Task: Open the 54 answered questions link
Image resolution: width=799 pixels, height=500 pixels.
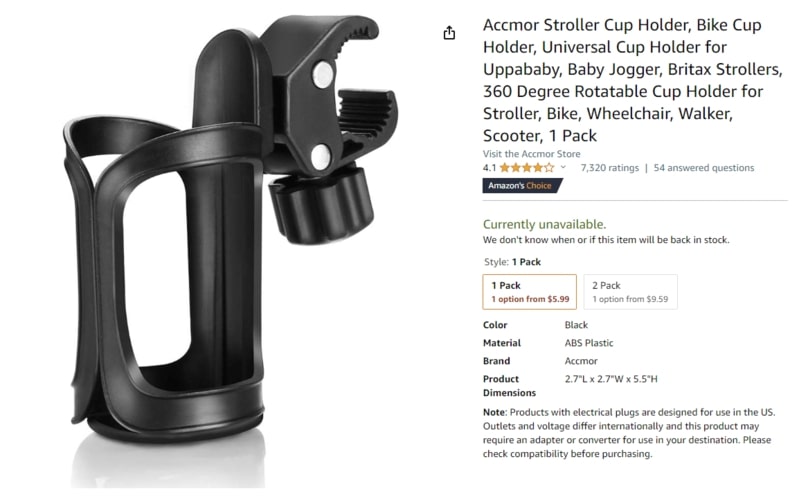Action: point(704,168)
